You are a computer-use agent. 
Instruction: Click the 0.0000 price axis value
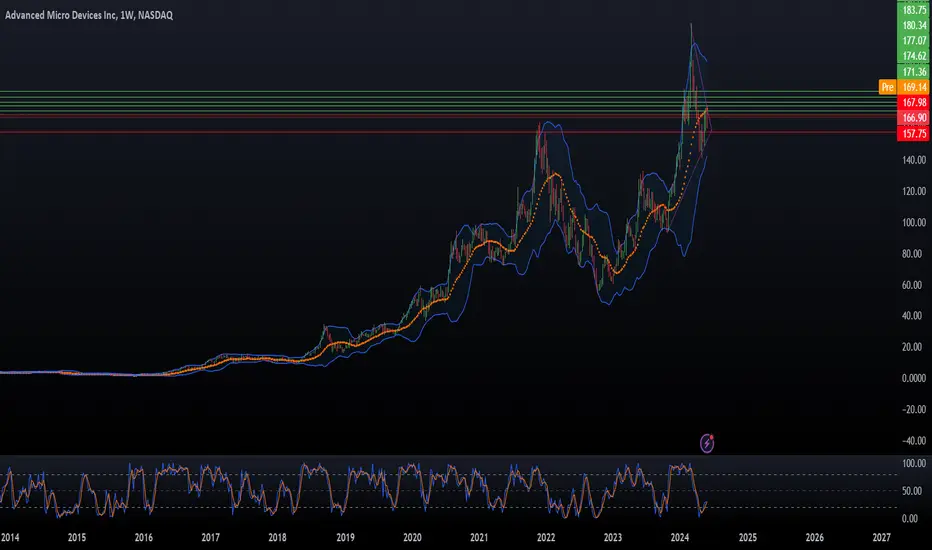point(914,378)
